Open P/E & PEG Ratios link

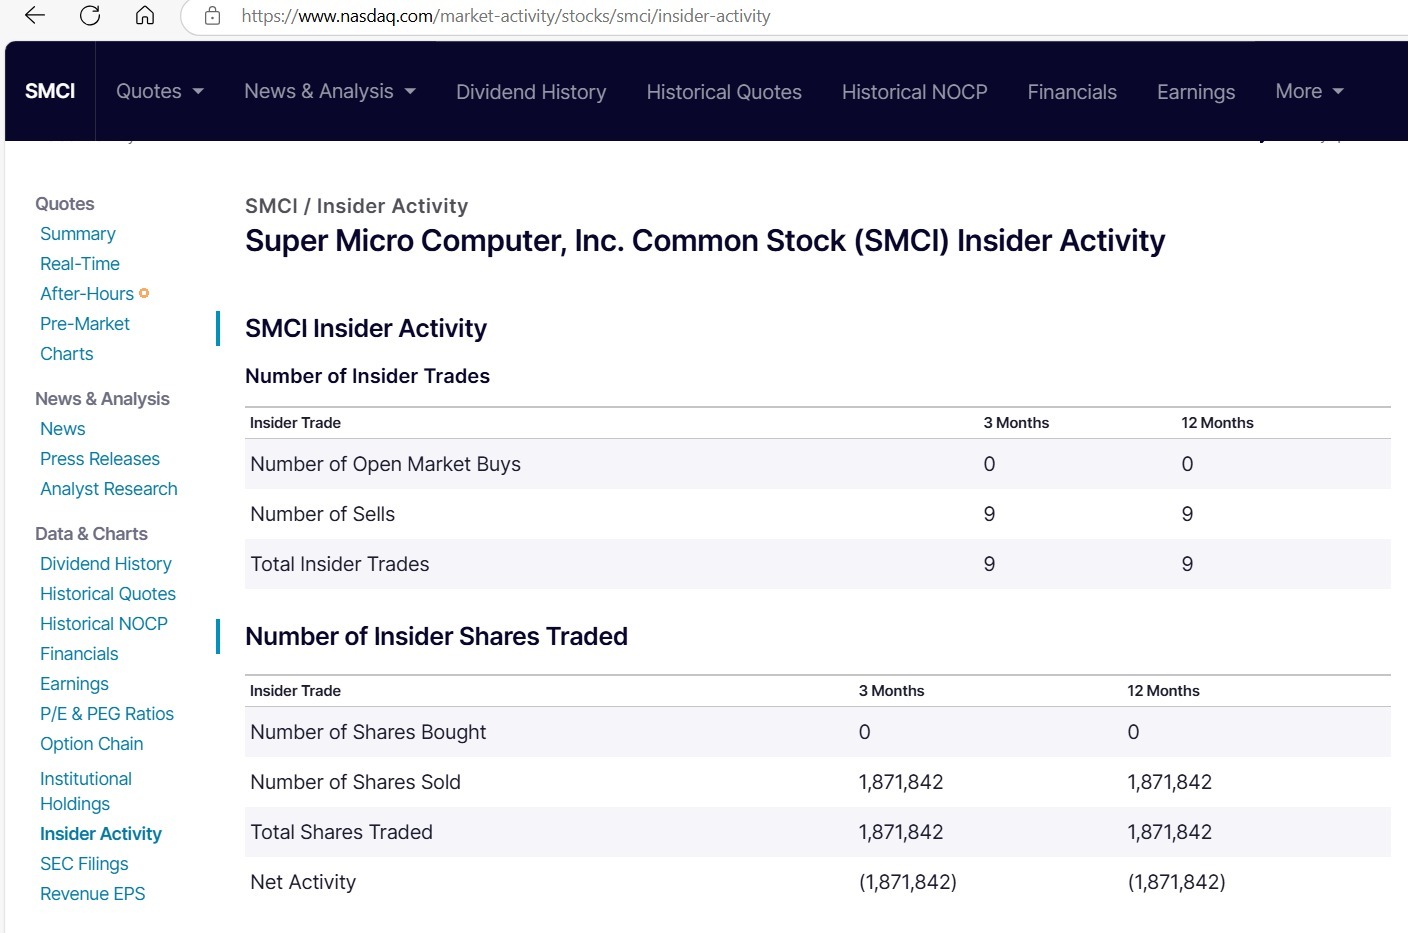[107, 714]
